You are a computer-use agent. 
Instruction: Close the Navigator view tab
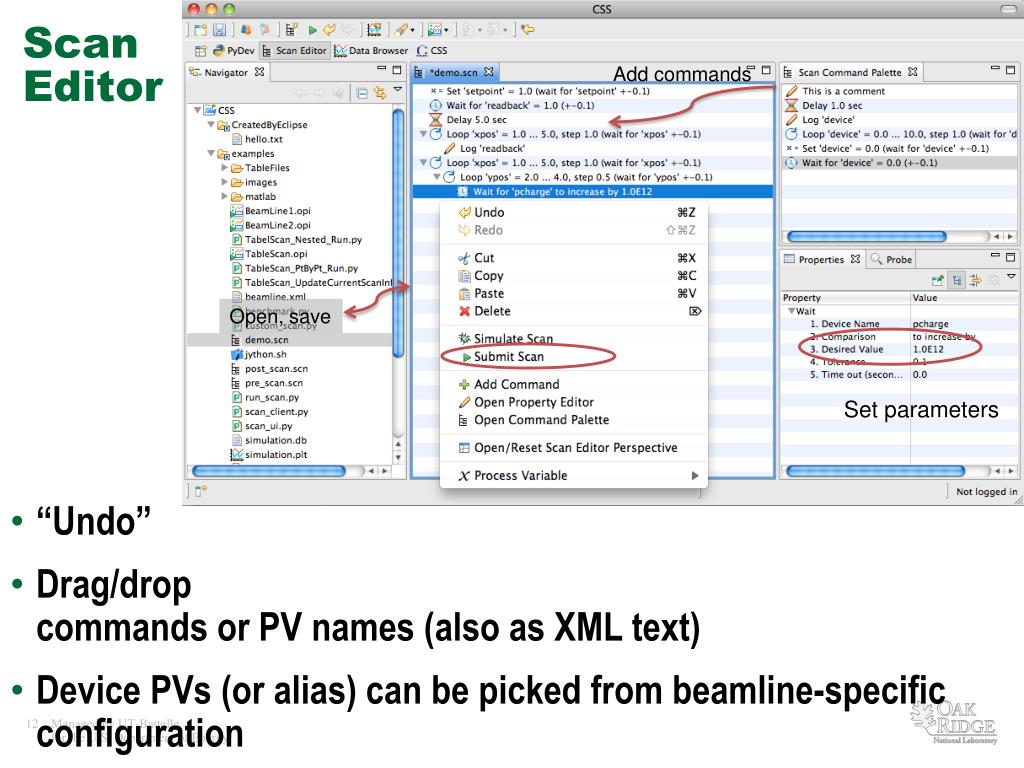[x=259, y=72]
